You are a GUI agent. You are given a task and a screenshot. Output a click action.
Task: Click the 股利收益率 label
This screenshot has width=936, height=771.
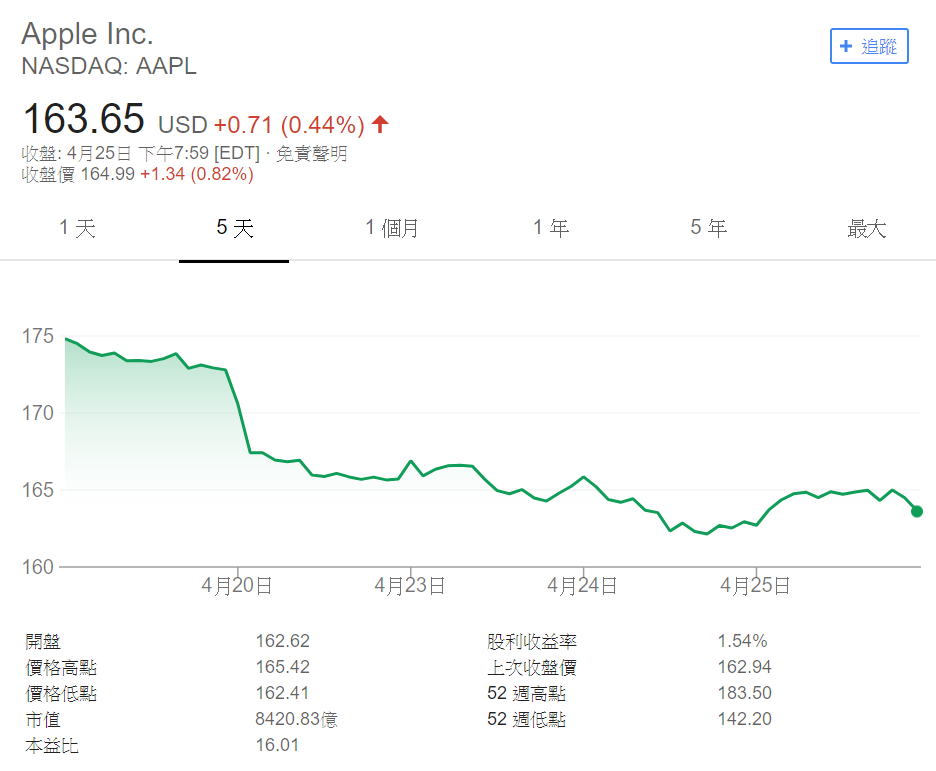[532, 642]
